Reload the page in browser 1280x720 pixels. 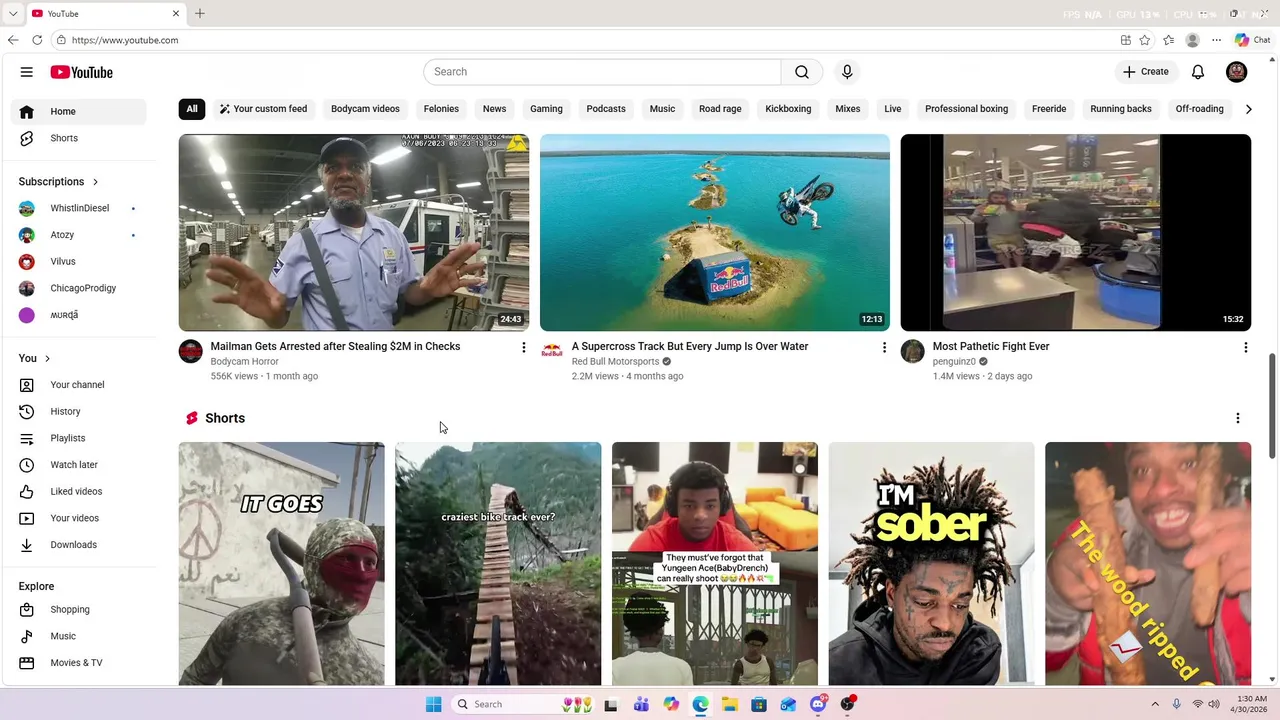click(x=37, y=40)
